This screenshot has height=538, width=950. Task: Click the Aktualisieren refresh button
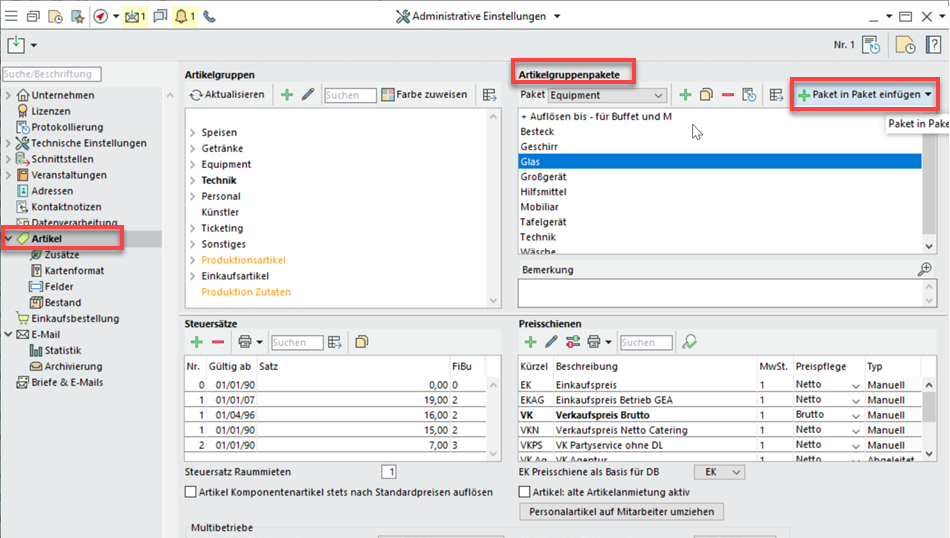tap(228, 95)
